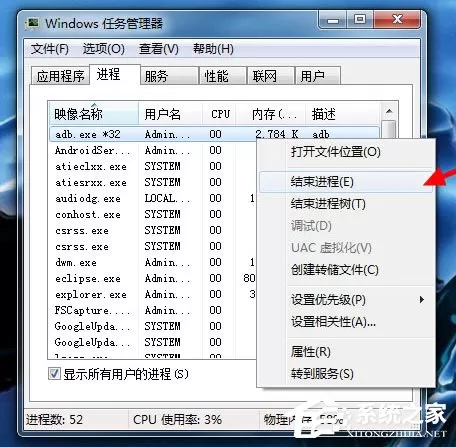Close the Task Manager window

pos(397,20)
